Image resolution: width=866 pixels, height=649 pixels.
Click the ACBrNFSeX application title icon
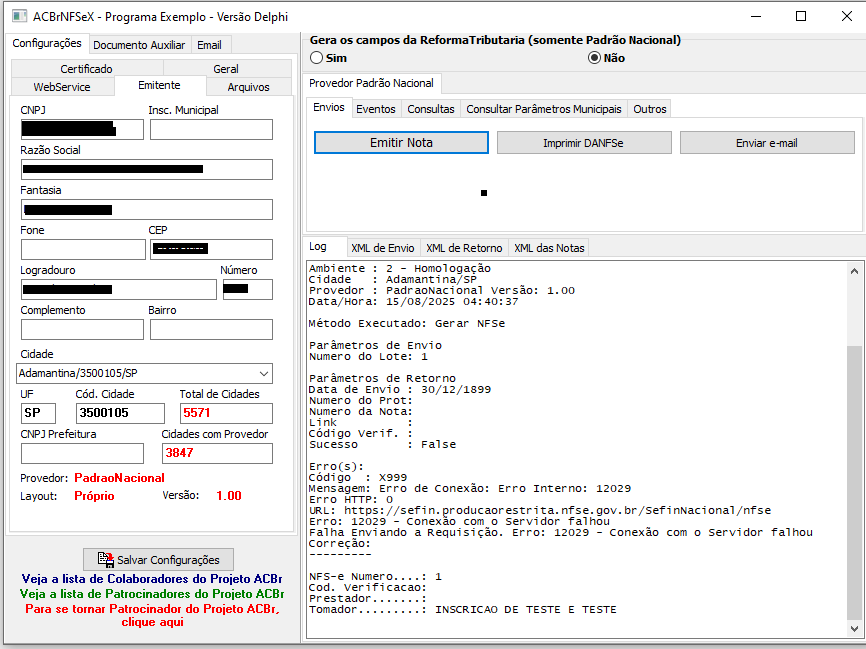coord(19,16)
